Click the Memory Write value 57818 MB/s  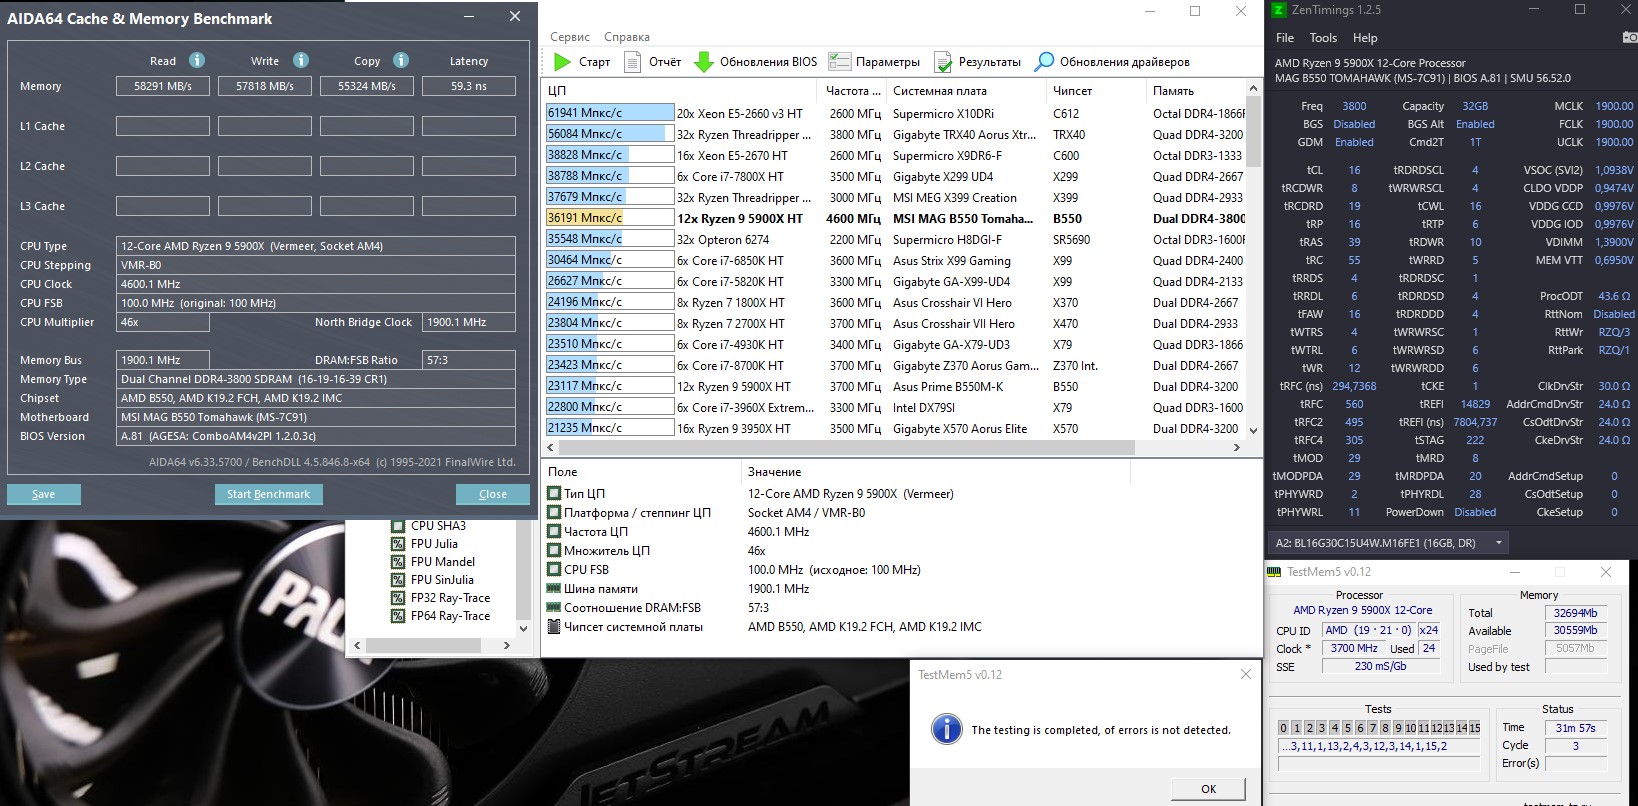[265, 86]
